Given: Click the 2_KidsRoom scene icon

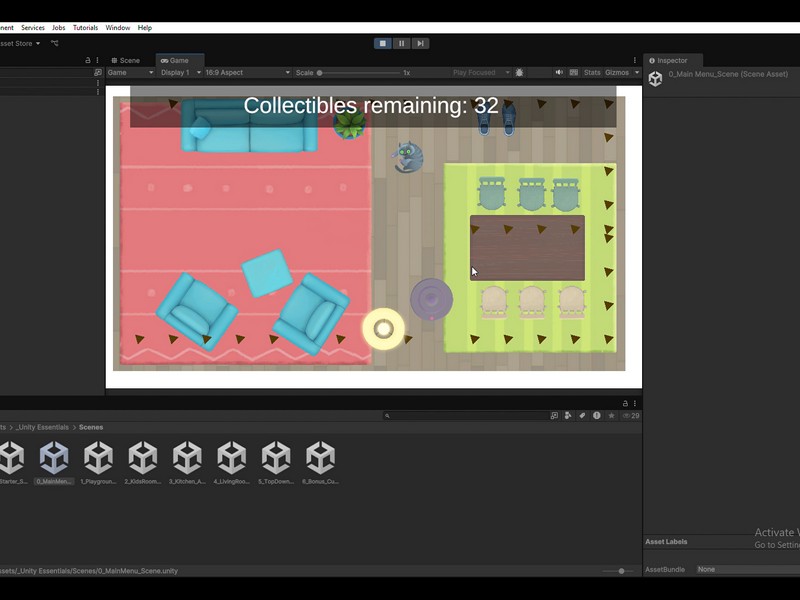Looking at the screenshot, I should pos(142,458).
